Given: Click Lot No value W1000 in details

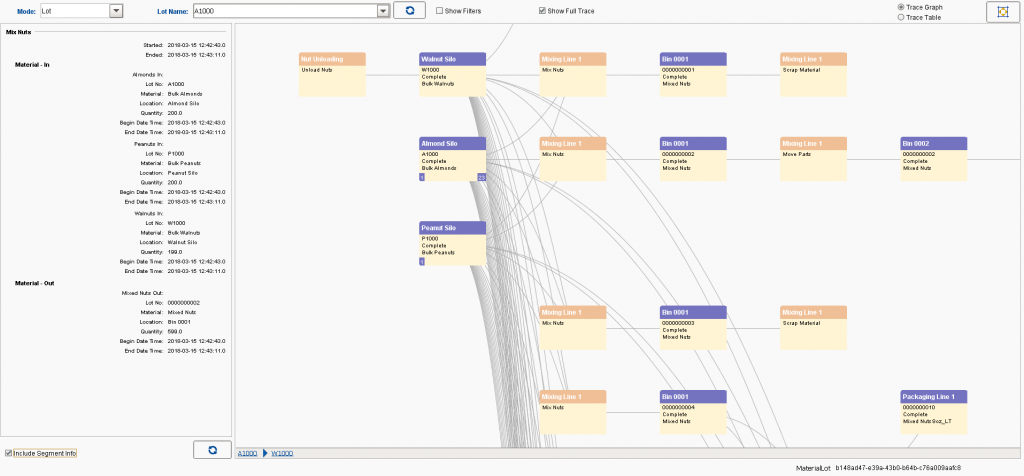Looking at the screenshot, I should (177, 223).
